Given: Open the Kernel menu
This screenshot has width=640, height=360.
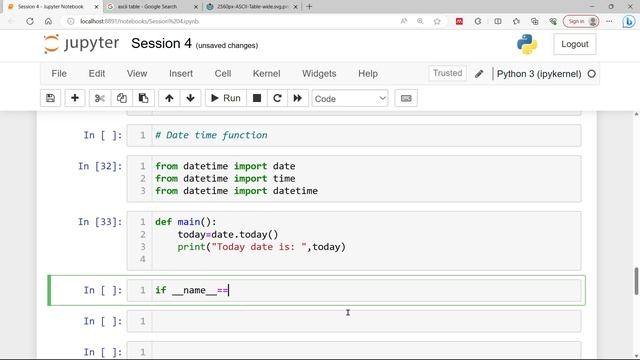Looking at the screenshot, I should pyautogui.click(x=267, y=73).
